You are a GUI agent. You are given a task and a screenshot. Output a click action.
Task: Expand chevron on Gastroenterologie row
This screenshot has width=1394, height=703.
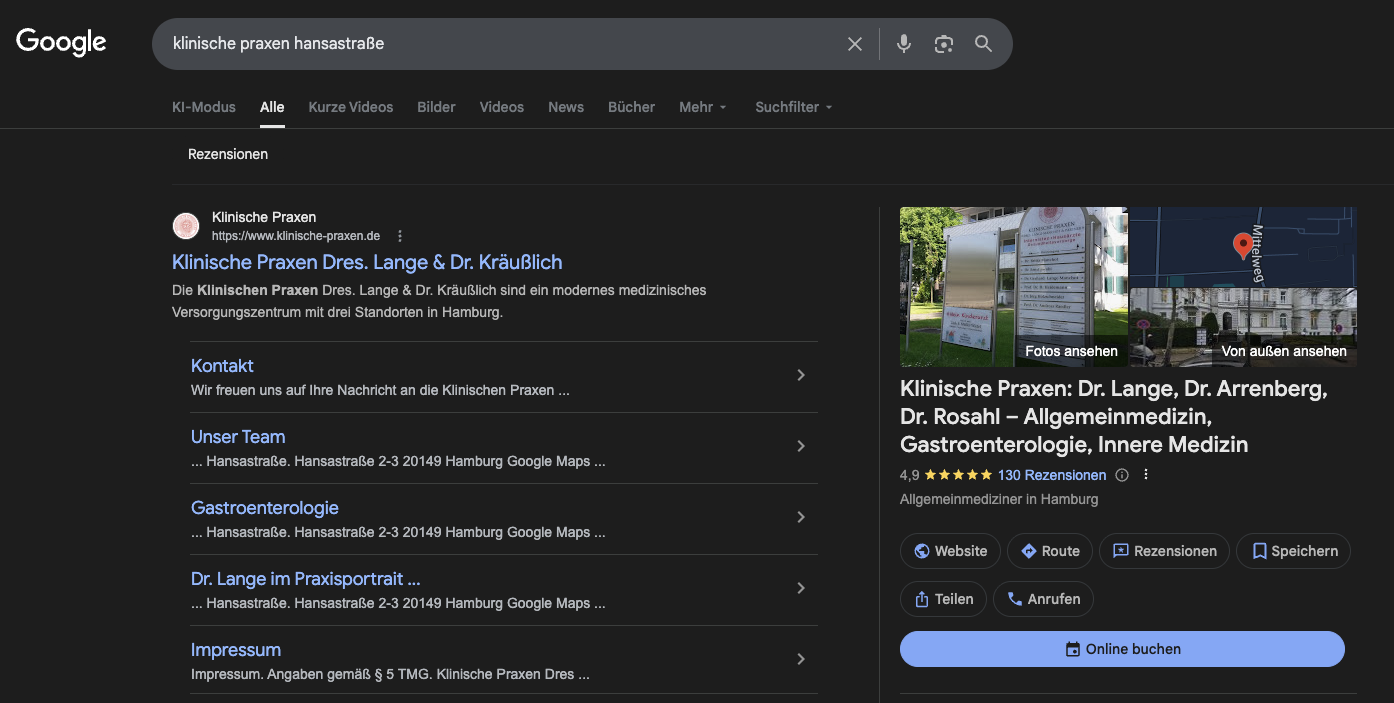click(x=801, y=517)
